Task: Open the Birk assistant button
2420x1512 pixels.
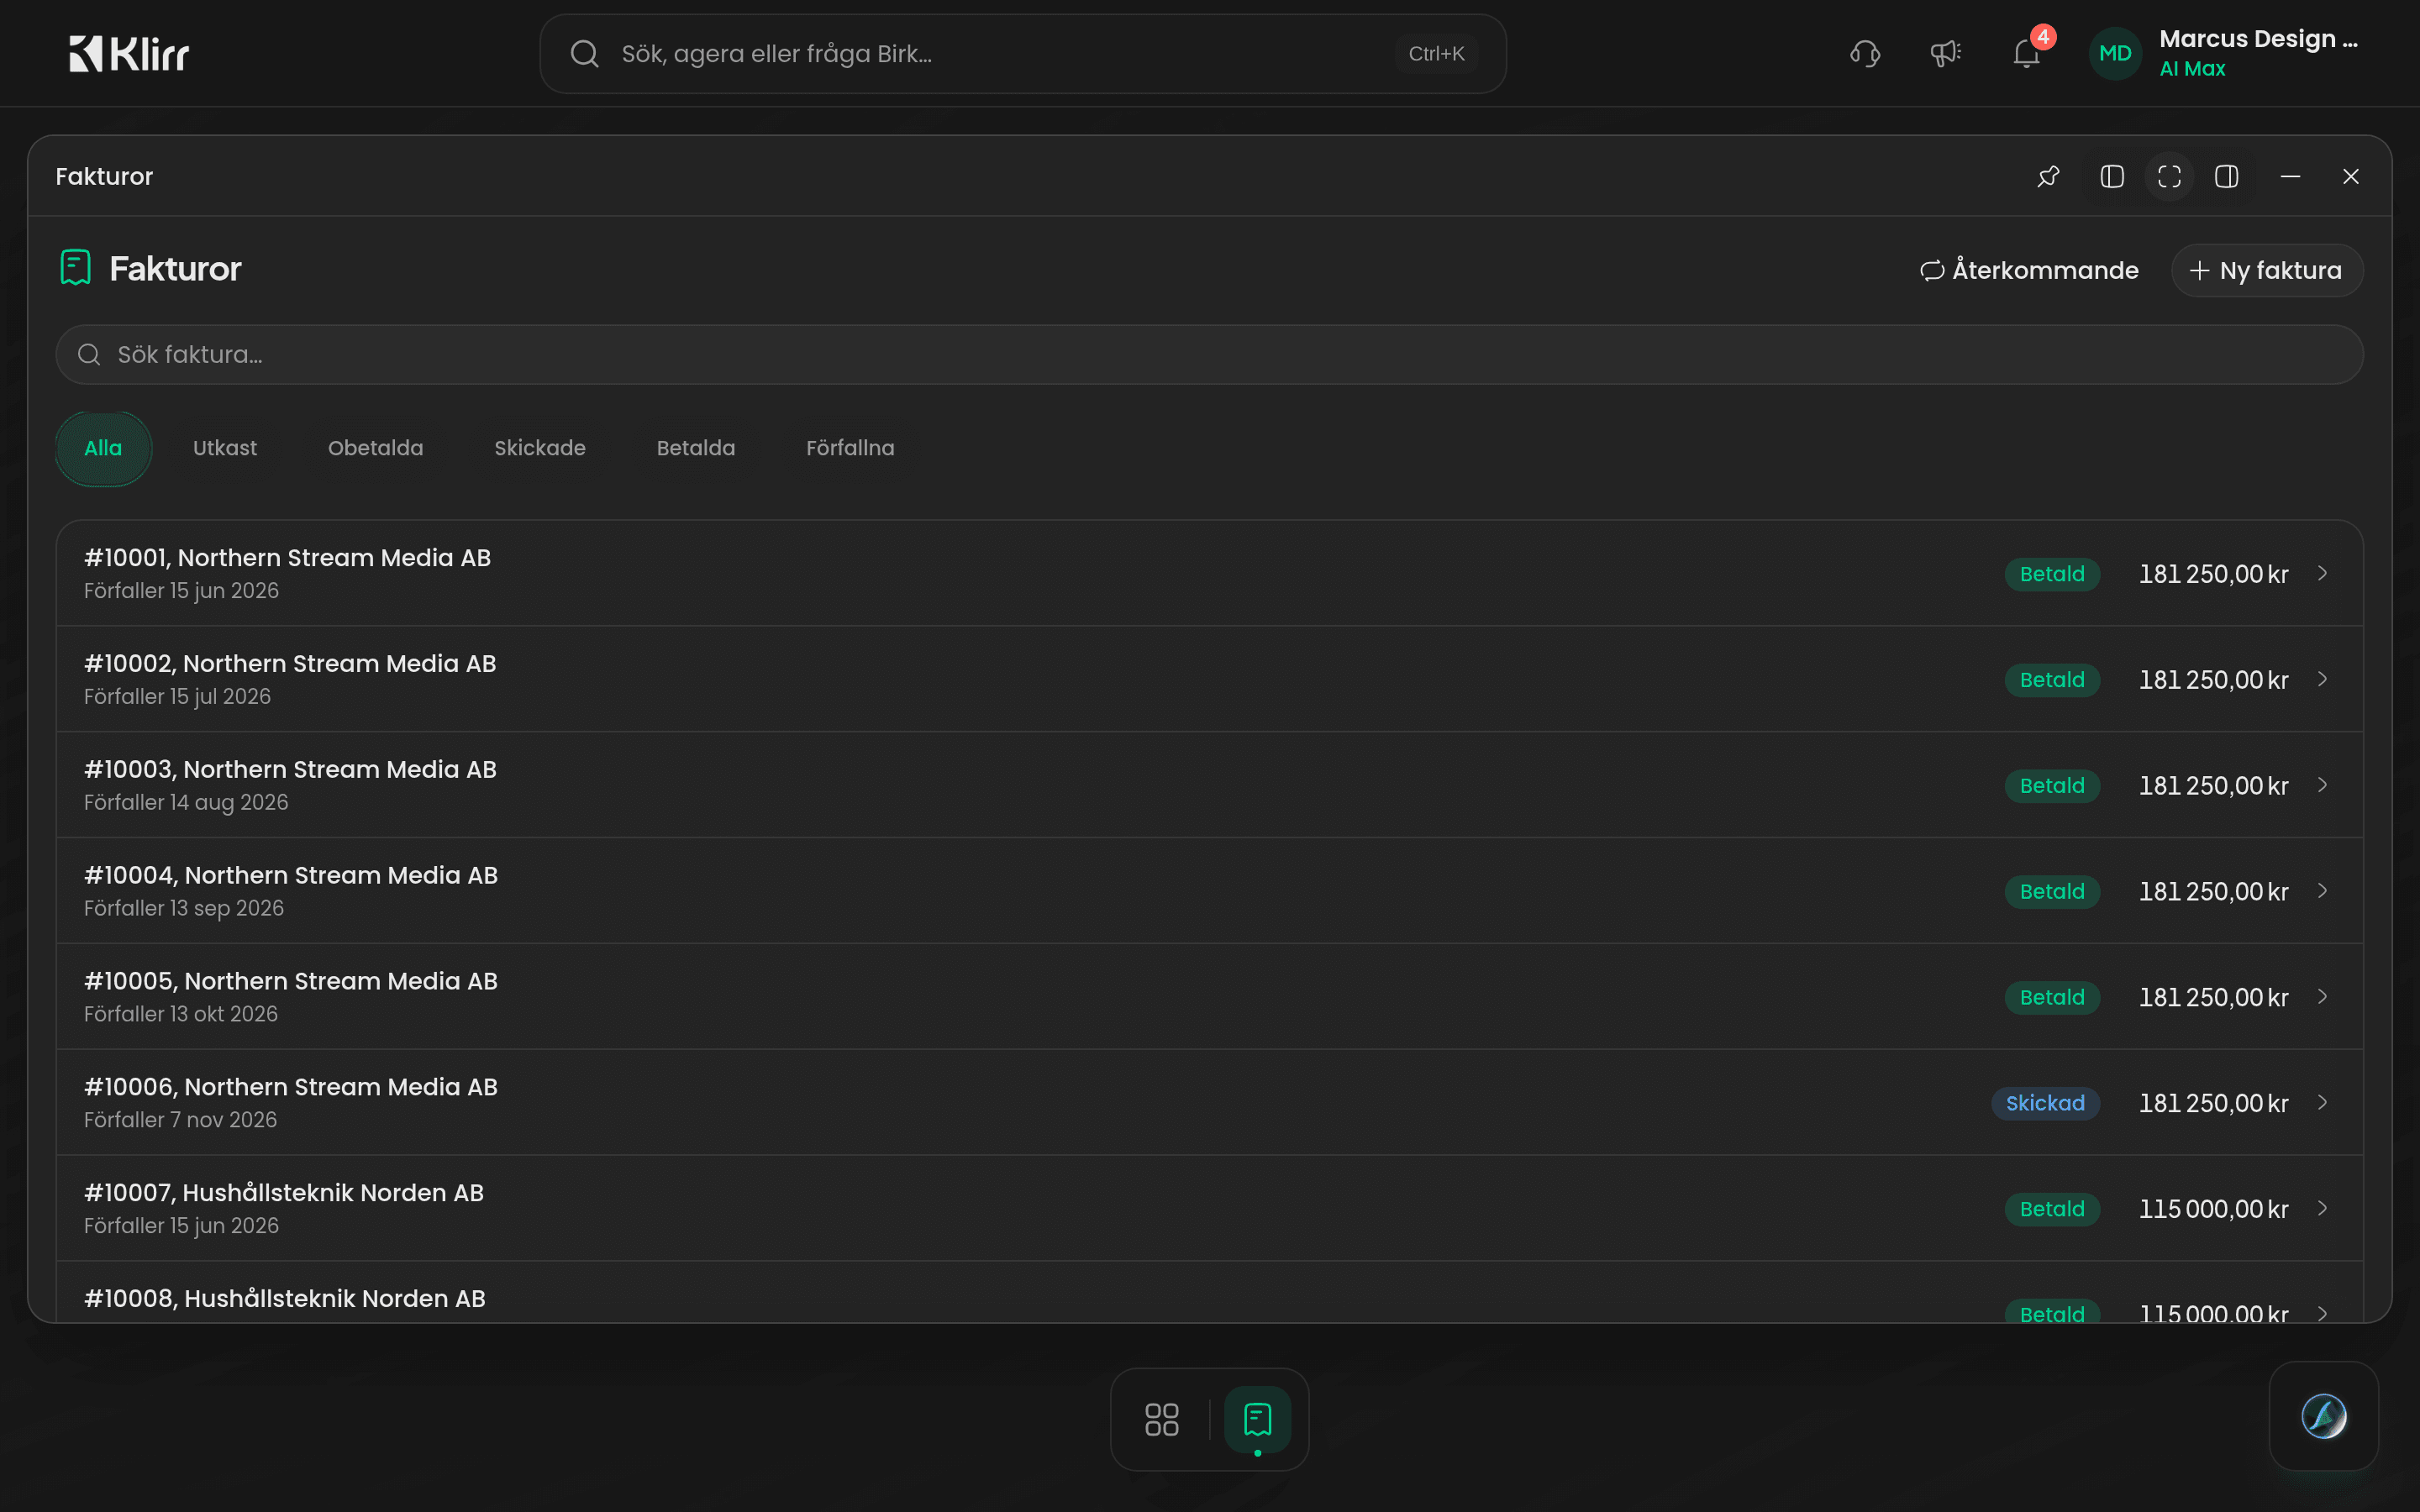Action: 2323,1416
